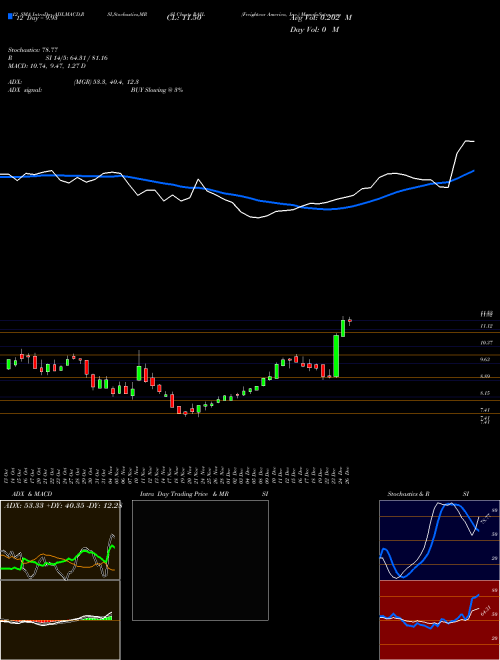Image resolution: width=500 pixels, height=660 pixels.
Task: Click the 'ADX signal:' label
Action: [24, 90]
